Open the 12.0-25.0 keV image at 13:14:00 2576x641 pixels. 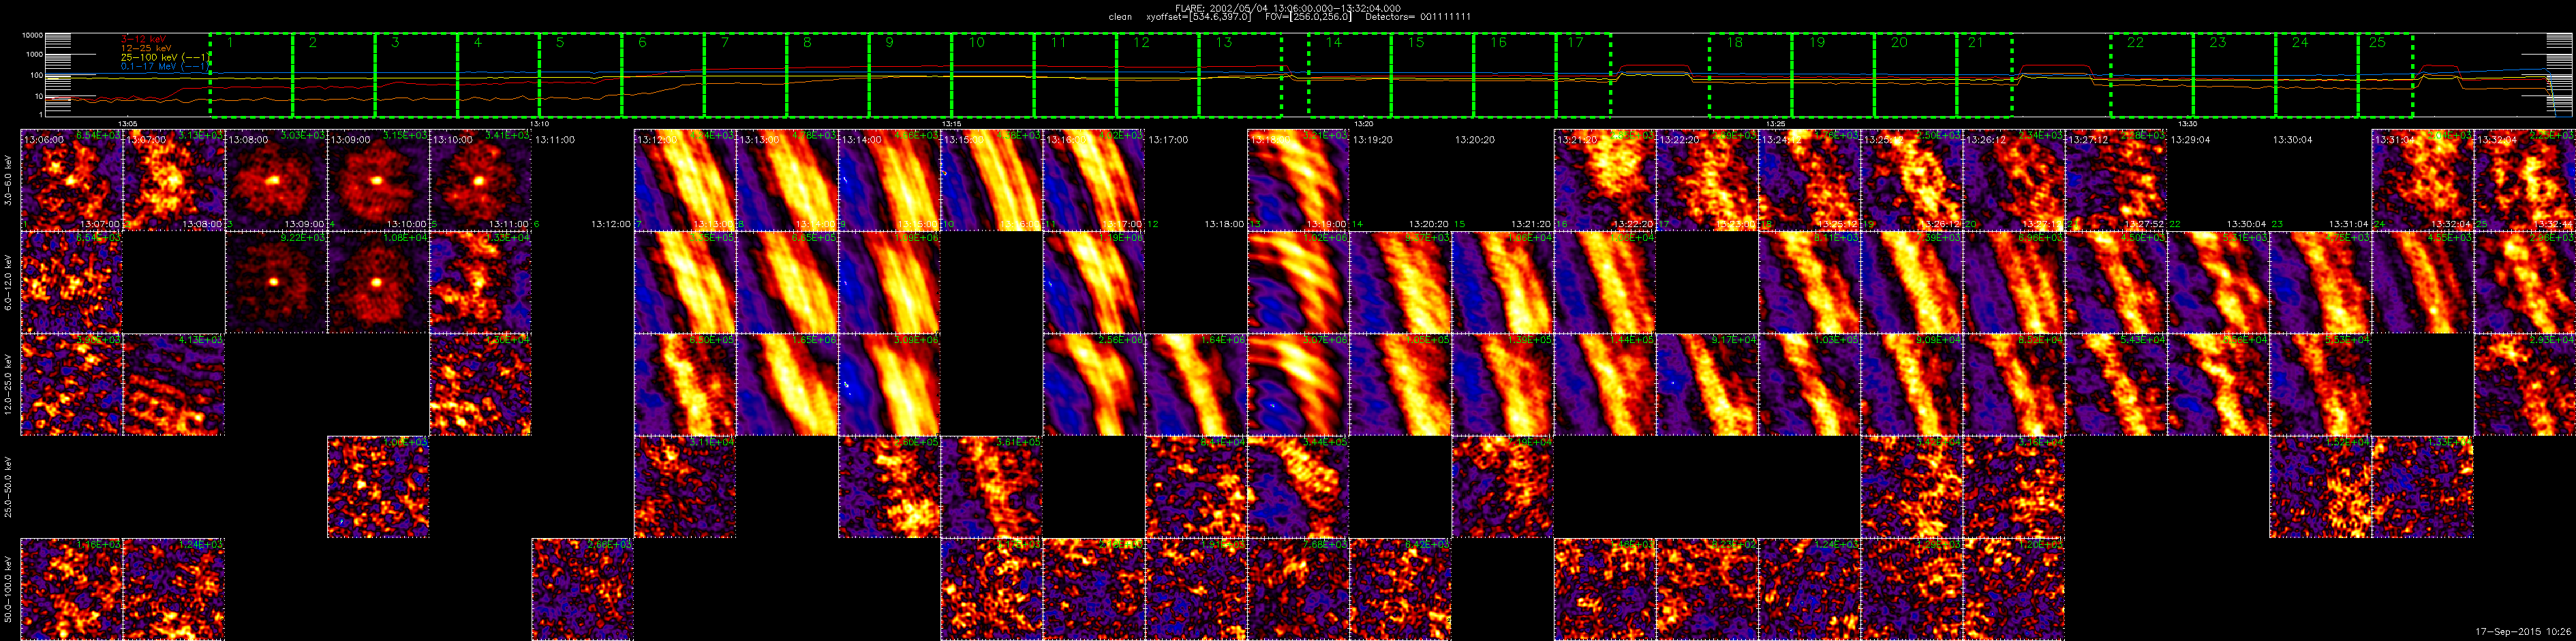click(889, 385)
